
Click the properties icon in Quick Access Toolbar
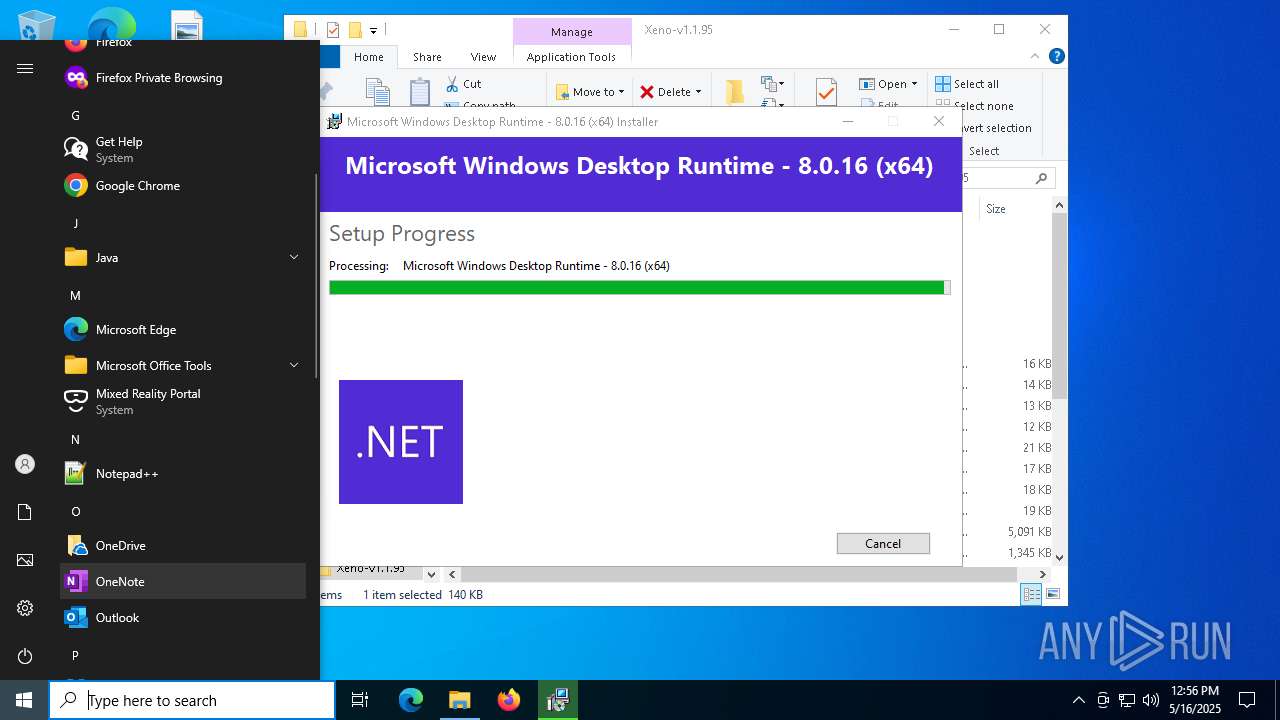[x=333, y=30]
